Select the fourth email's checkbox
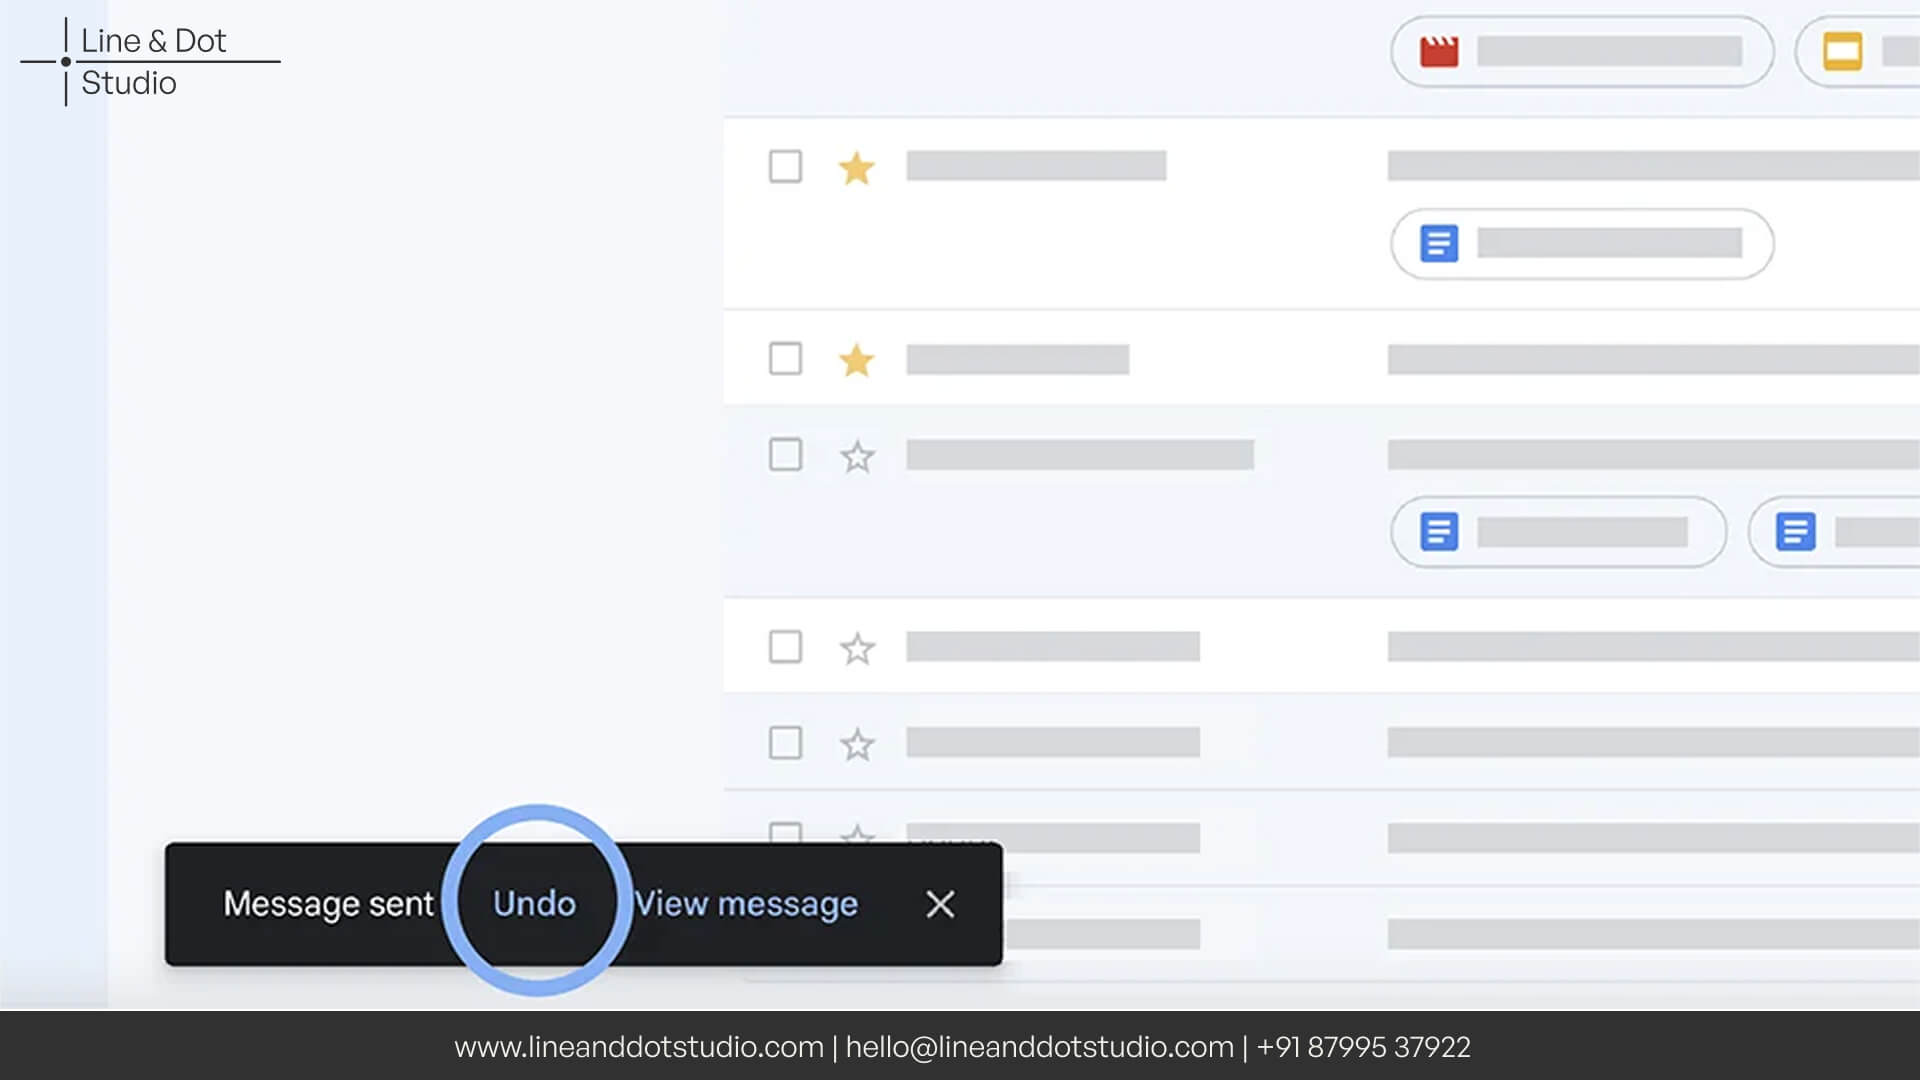Image resolution: width=1920 pixels, height=1080 pixels. click(x=785, y=646)
